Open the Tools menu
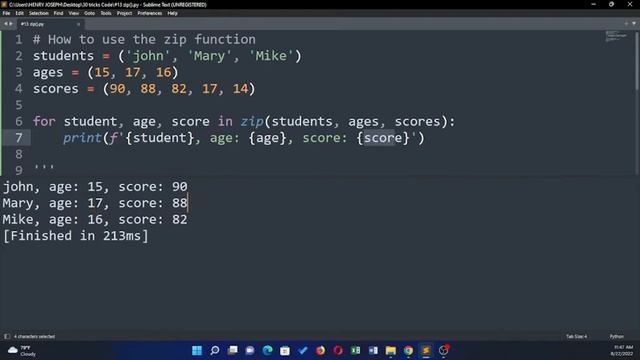This screenshot has height=360, width=640. (x=106, y=13)
